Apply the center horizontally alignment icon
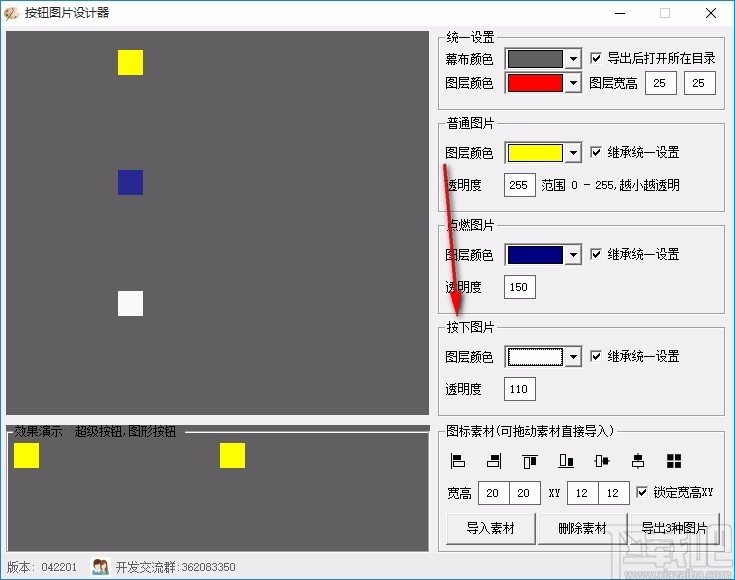Screen dimensions: 735x580 point(638,461)
